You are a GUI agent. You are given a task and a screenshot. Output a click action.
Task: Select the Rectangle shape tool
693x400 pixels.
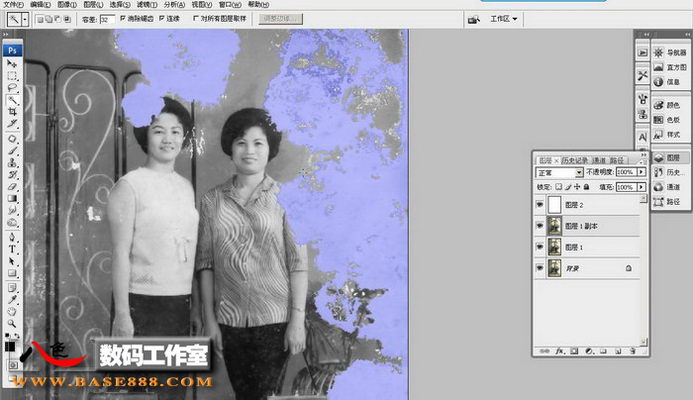click(x=12, y=273)
